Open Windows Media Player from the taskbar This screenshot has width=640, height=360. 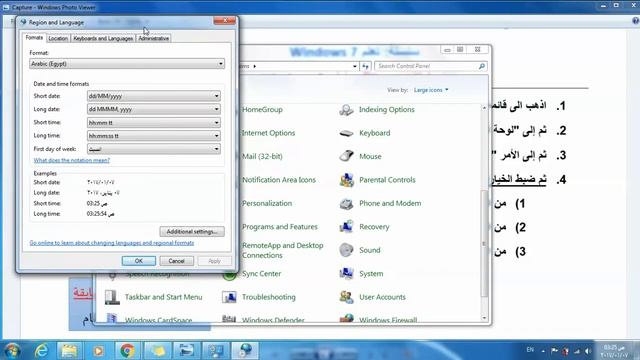[x=98, y=351]
